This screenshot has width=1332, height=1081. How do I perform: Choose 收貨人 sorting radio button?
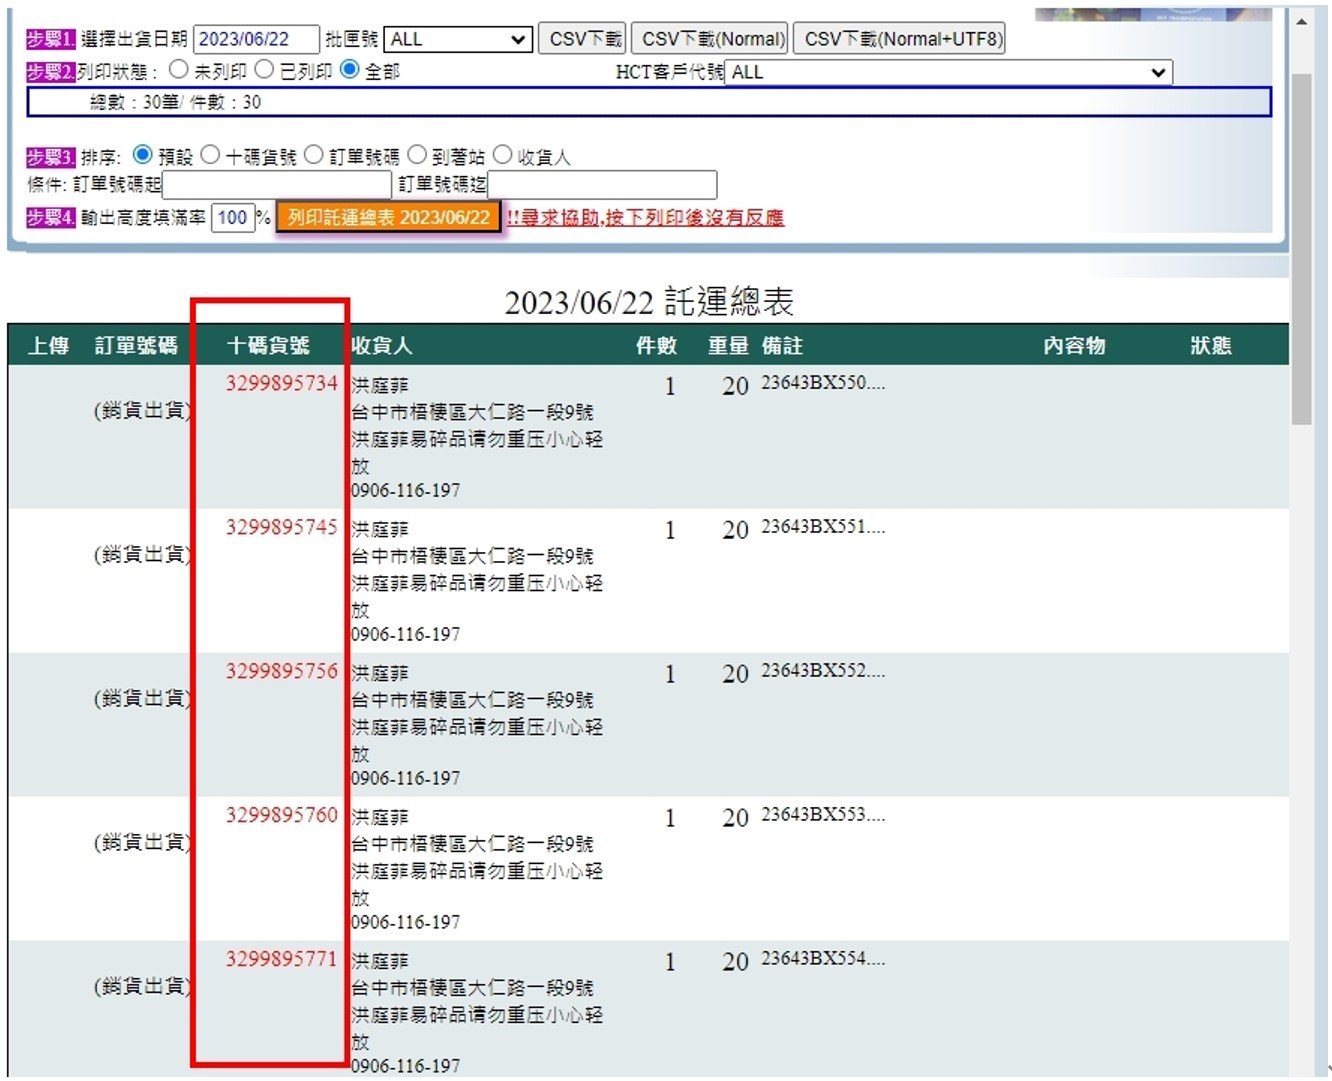pyautogui.click(x=502, y=155)
